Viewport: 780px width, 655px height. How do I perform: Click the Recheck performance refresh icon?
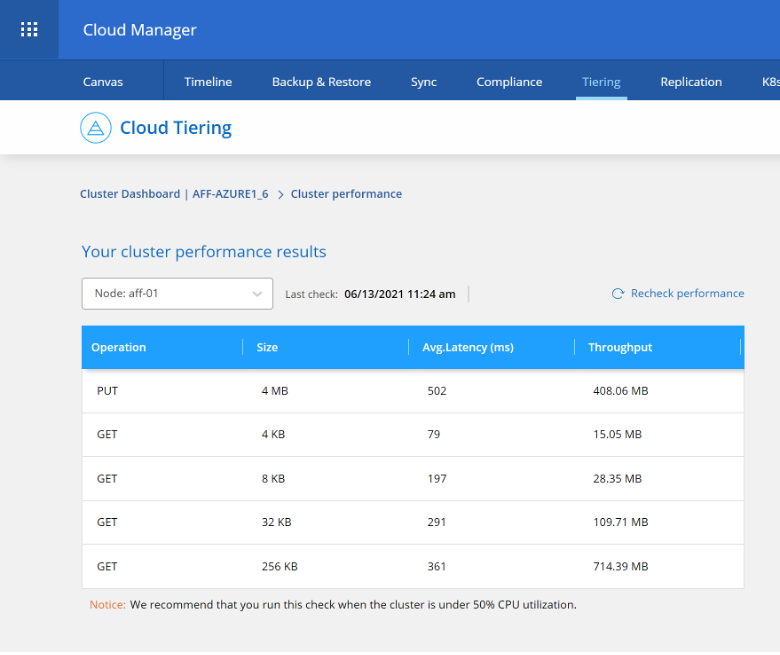pos(618,294)
